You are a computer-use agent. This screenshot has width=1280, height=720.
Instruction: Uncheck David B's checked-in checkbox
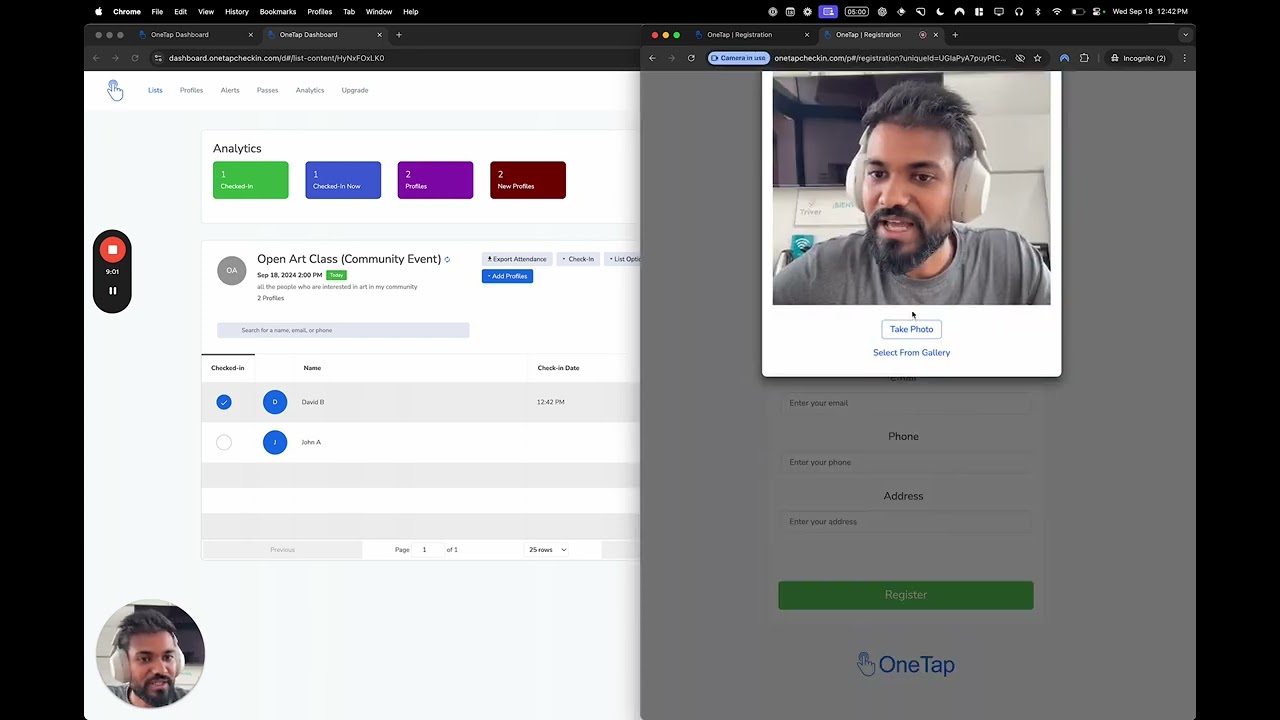(x=224, y=402)
